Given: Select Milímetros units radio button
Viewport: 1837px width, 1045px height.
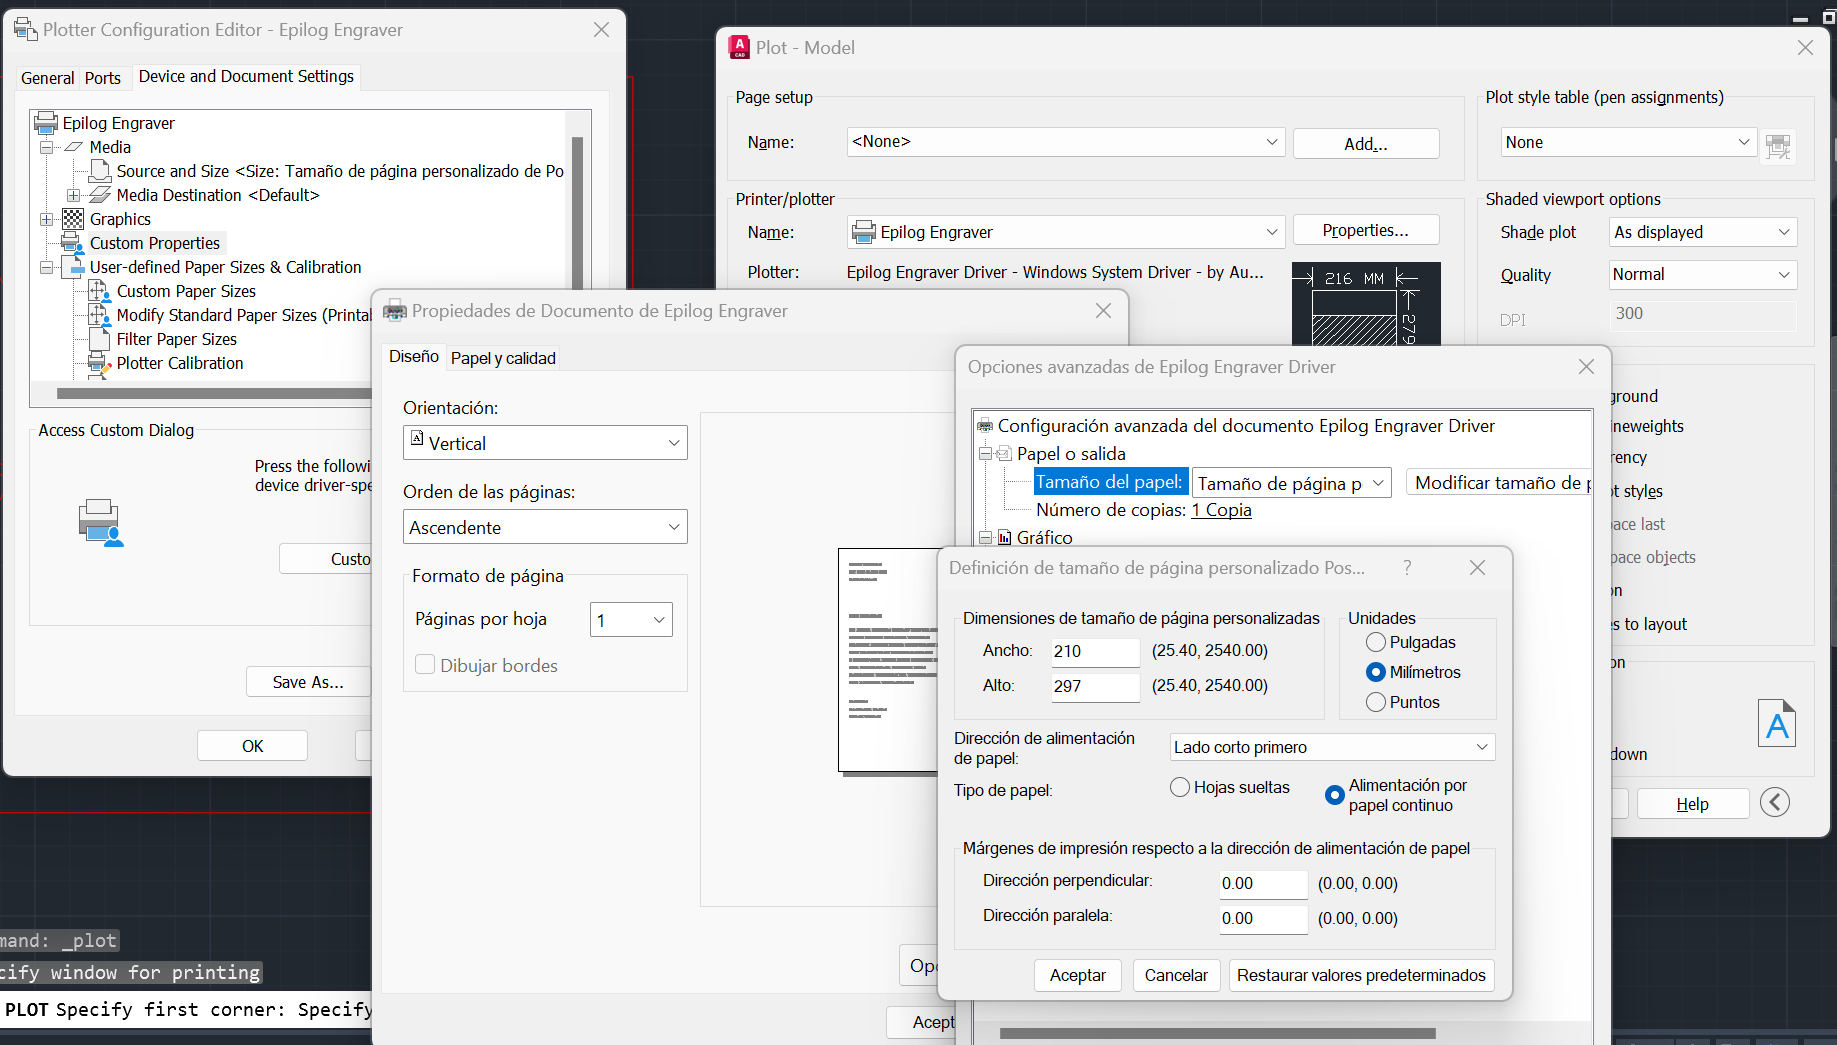Looking at the screenshot, I should click(x=1376, y=672).
